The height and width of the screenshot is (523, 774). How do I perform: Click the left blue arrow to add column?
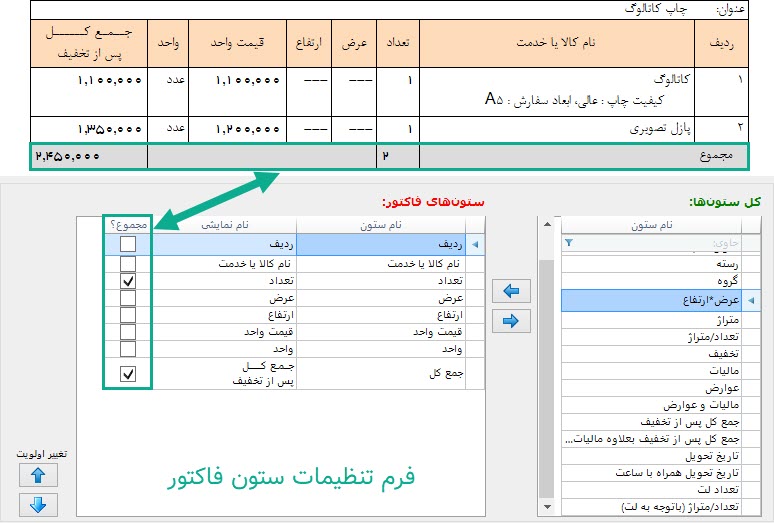coord(510,291)
